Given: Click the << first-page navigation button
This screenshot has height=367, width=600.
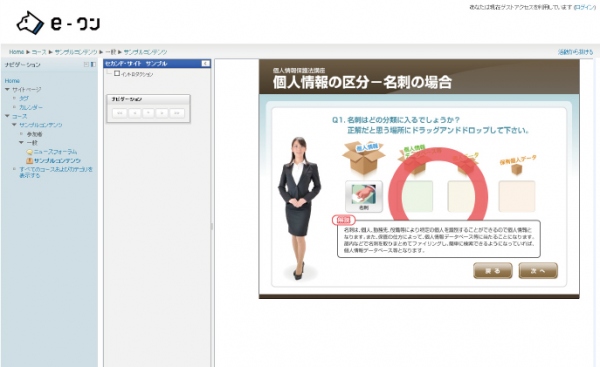Looking at the screenshot, I should point(120,113).
